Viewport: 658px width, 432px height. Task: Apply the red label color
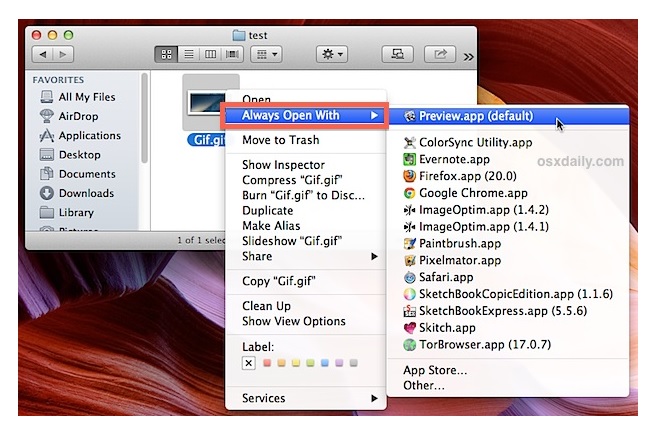click(x=267, y=363)
